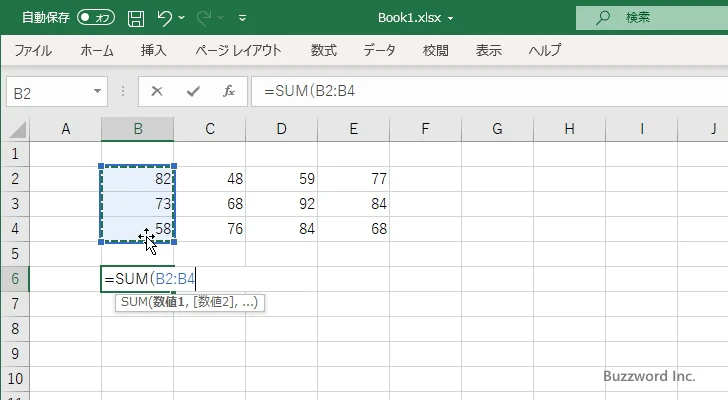This screenshot has height=400, width=728.
Task: Select column I header
Action: tap(642, 129)
